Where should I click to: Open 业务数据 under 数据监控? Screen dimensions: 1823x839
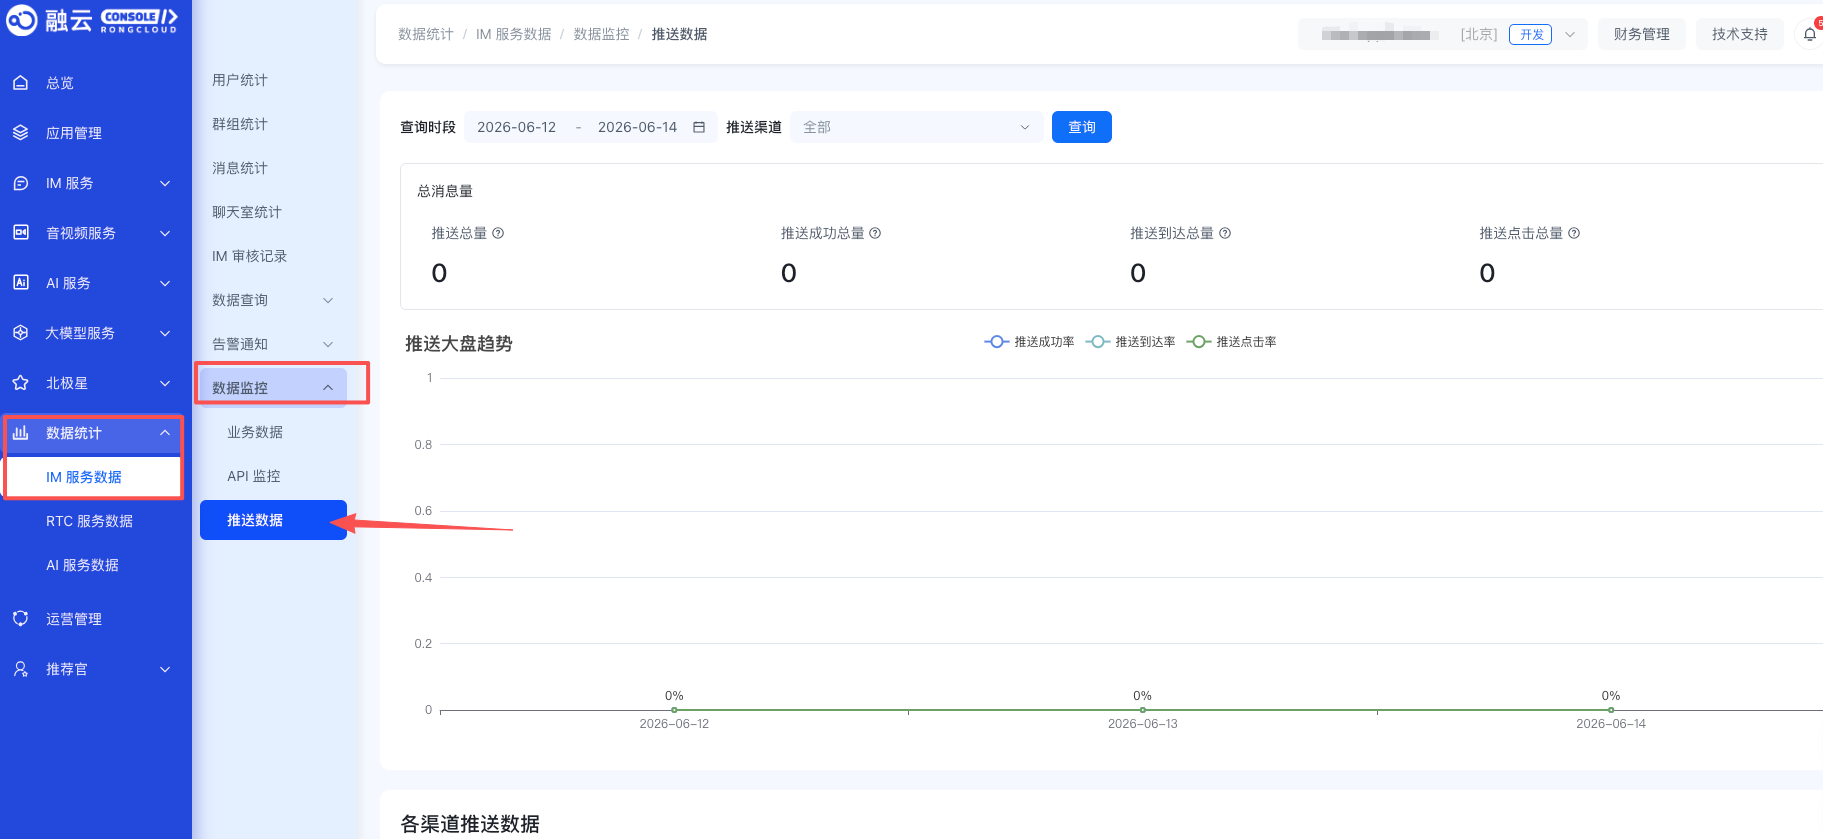pyautogui.click(x=255, y=432)
